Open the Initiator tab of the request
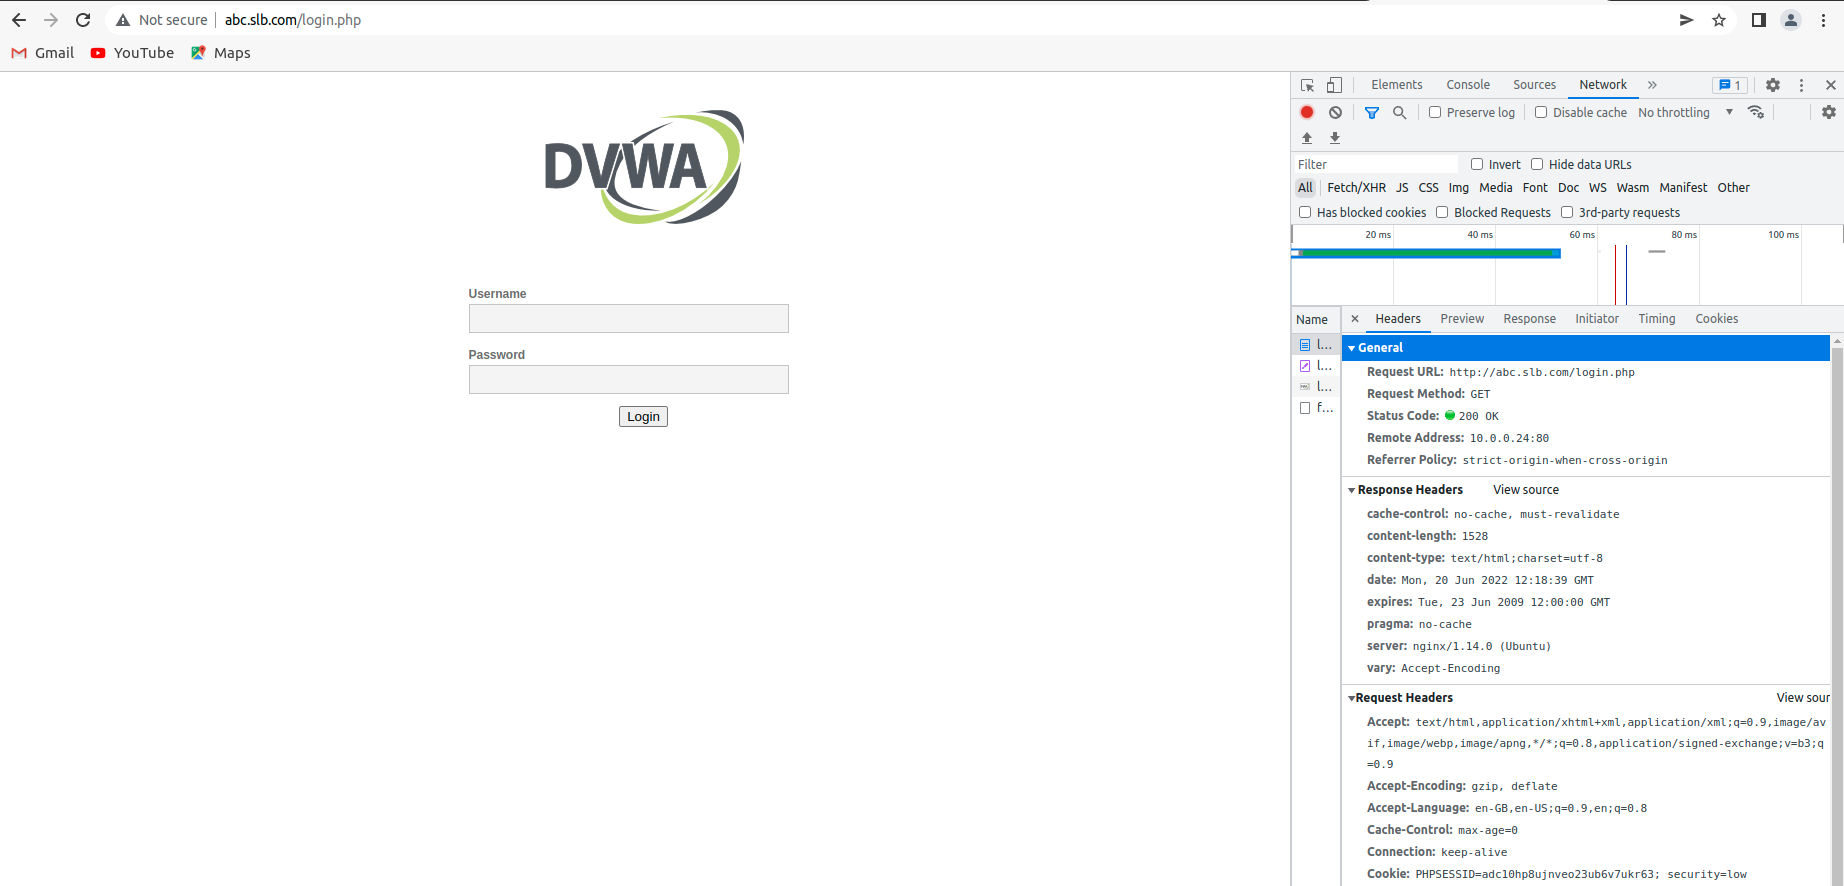Screen dimensions: 1844x886 point(1596,319)
